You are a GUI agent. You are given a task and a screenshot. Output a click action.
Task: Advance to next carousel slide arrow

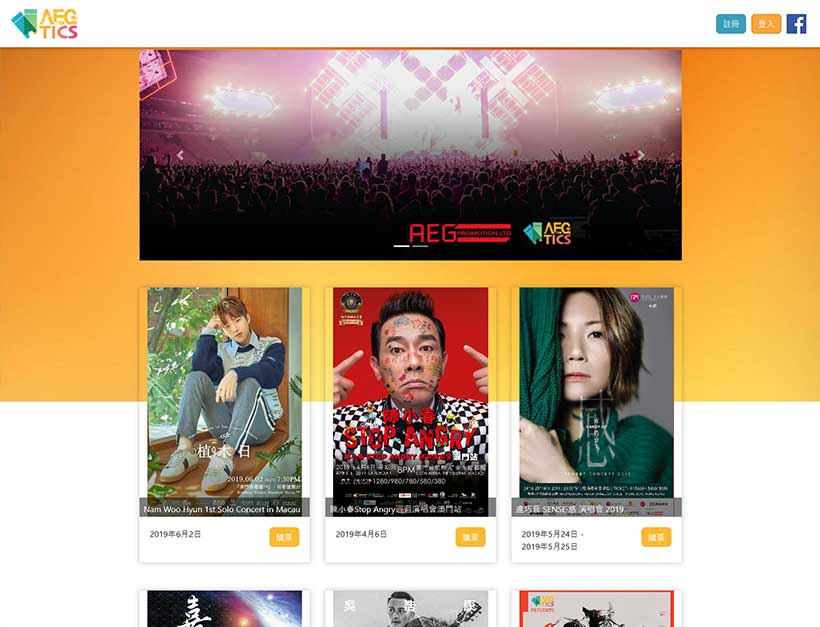(641, 155)
